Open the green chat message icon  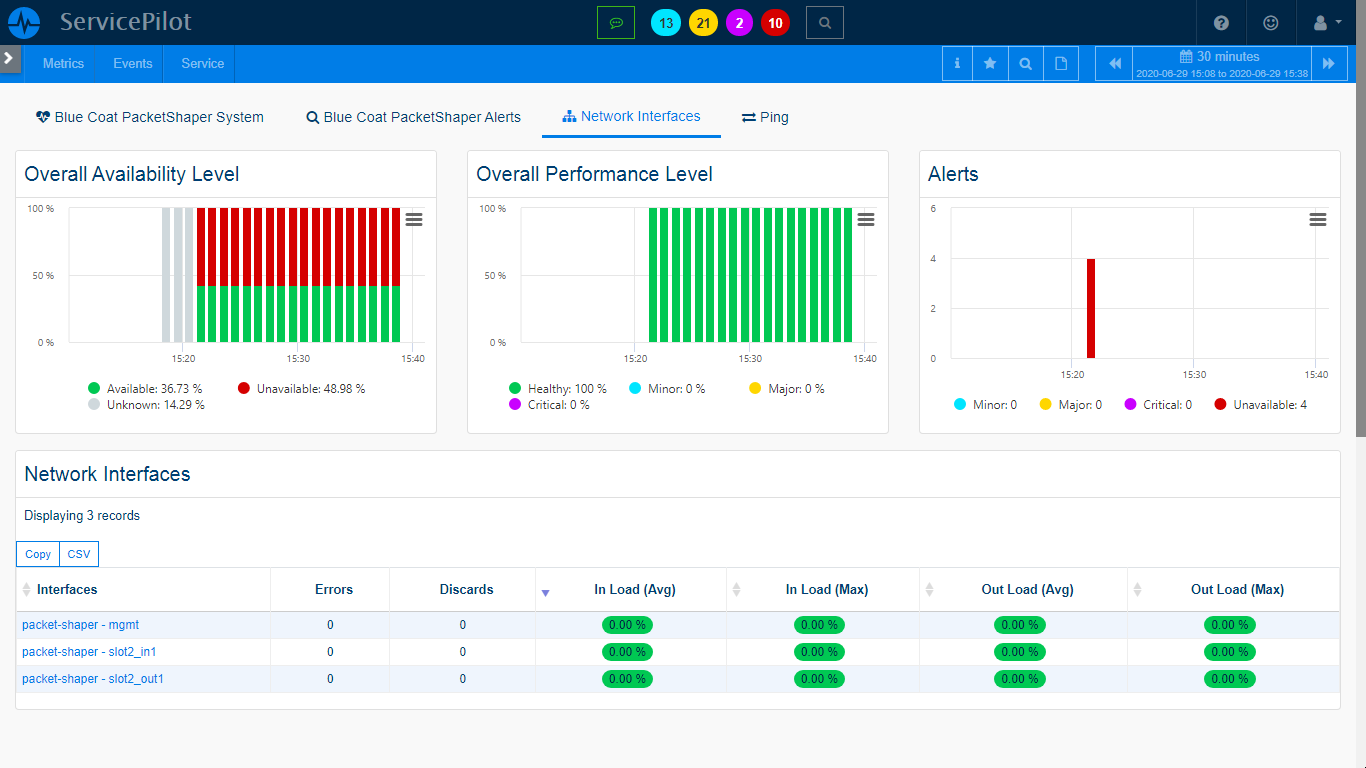point(616,22)
